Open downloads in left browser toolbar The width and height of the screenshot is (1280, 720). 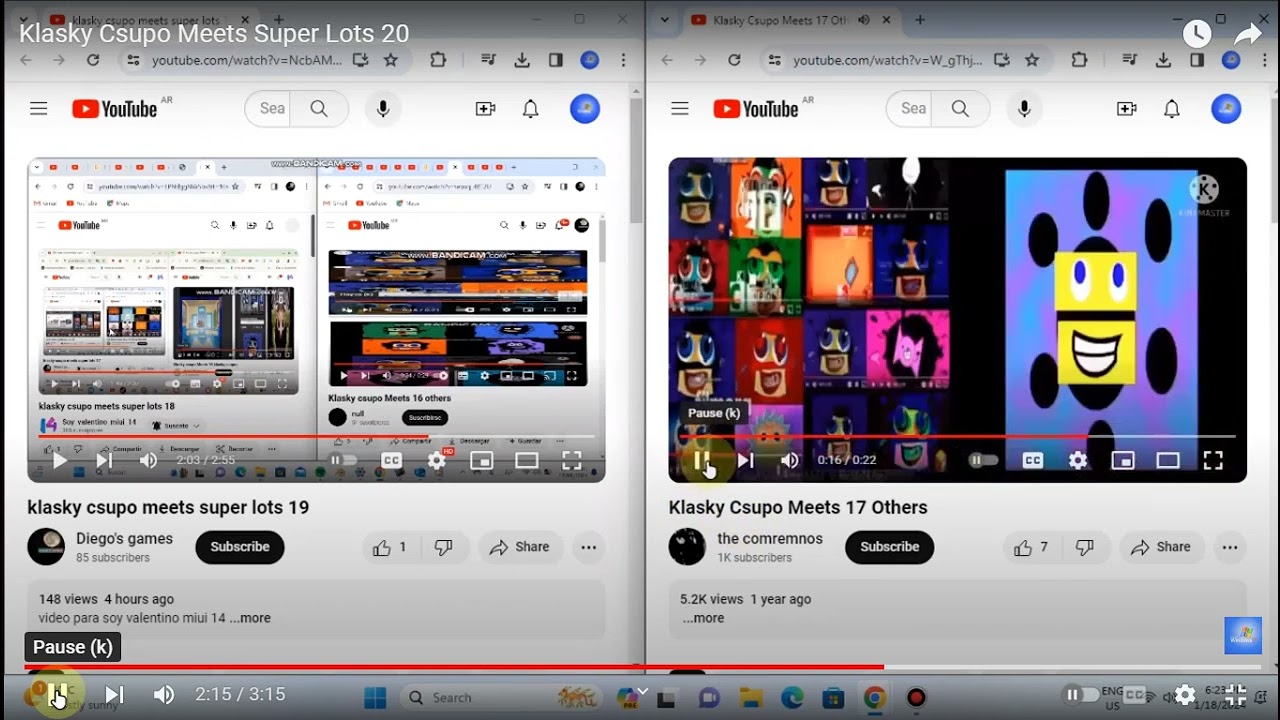point(522,60)
